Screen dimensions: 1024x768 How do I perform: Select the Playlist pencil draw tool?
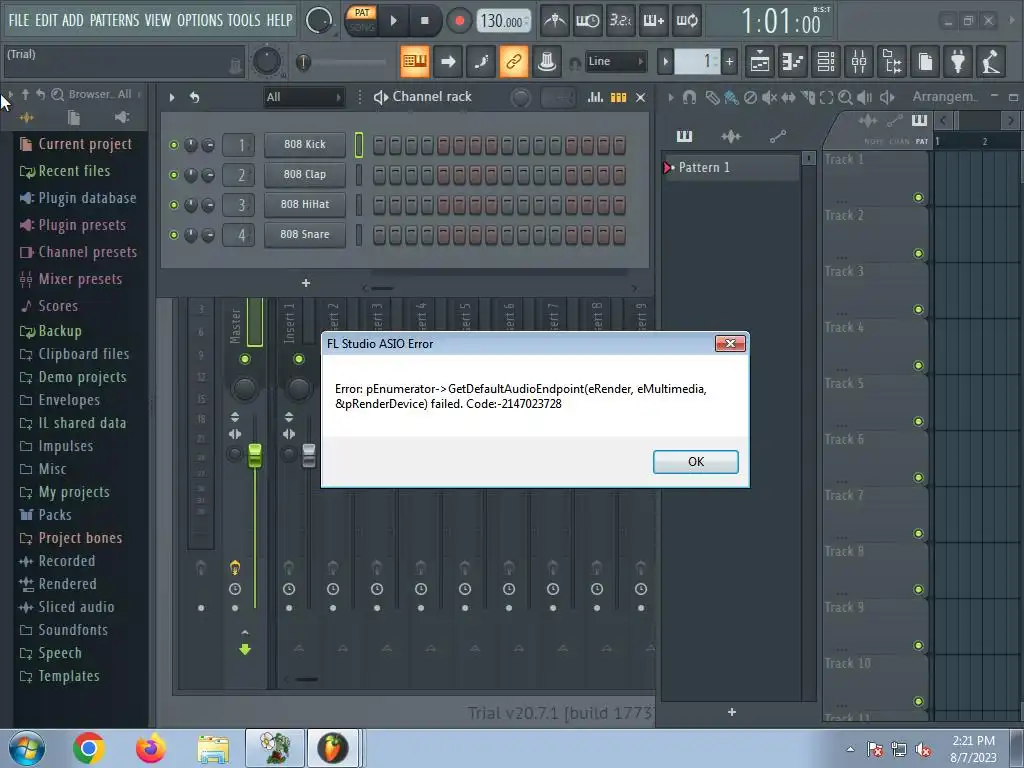[712, 97]
